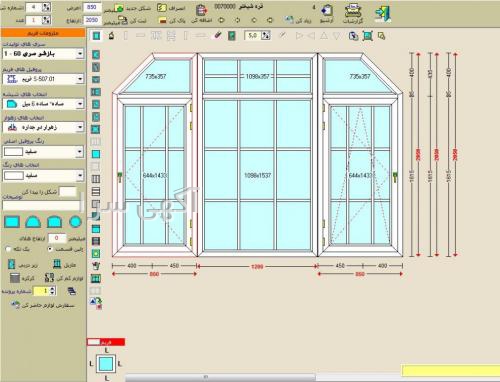Select the circle window shape

click(75, 222)
